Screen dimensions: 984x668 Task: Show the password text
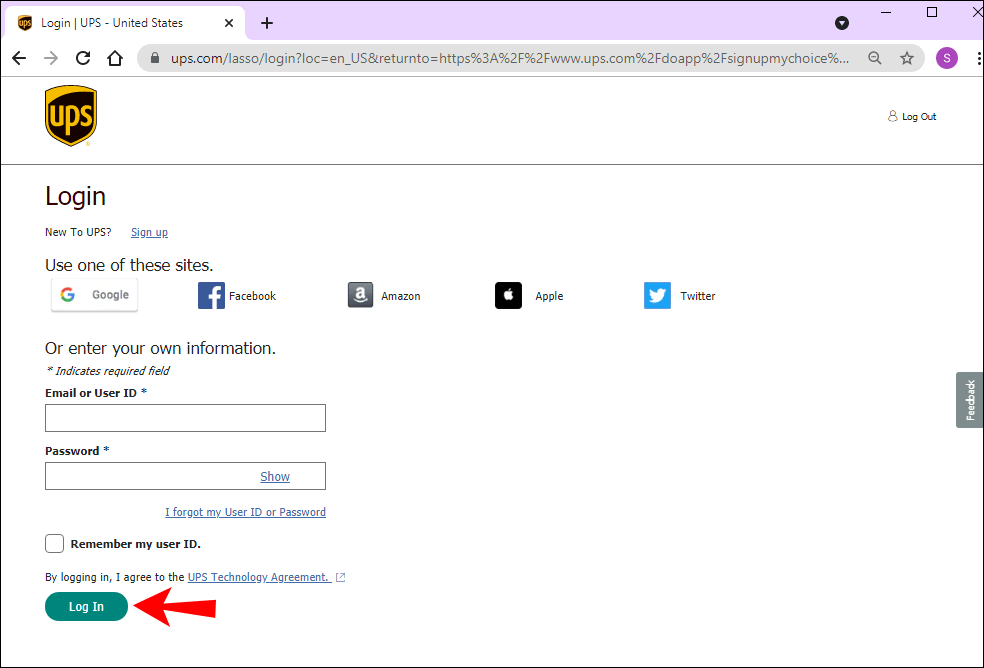coord(274,476)
